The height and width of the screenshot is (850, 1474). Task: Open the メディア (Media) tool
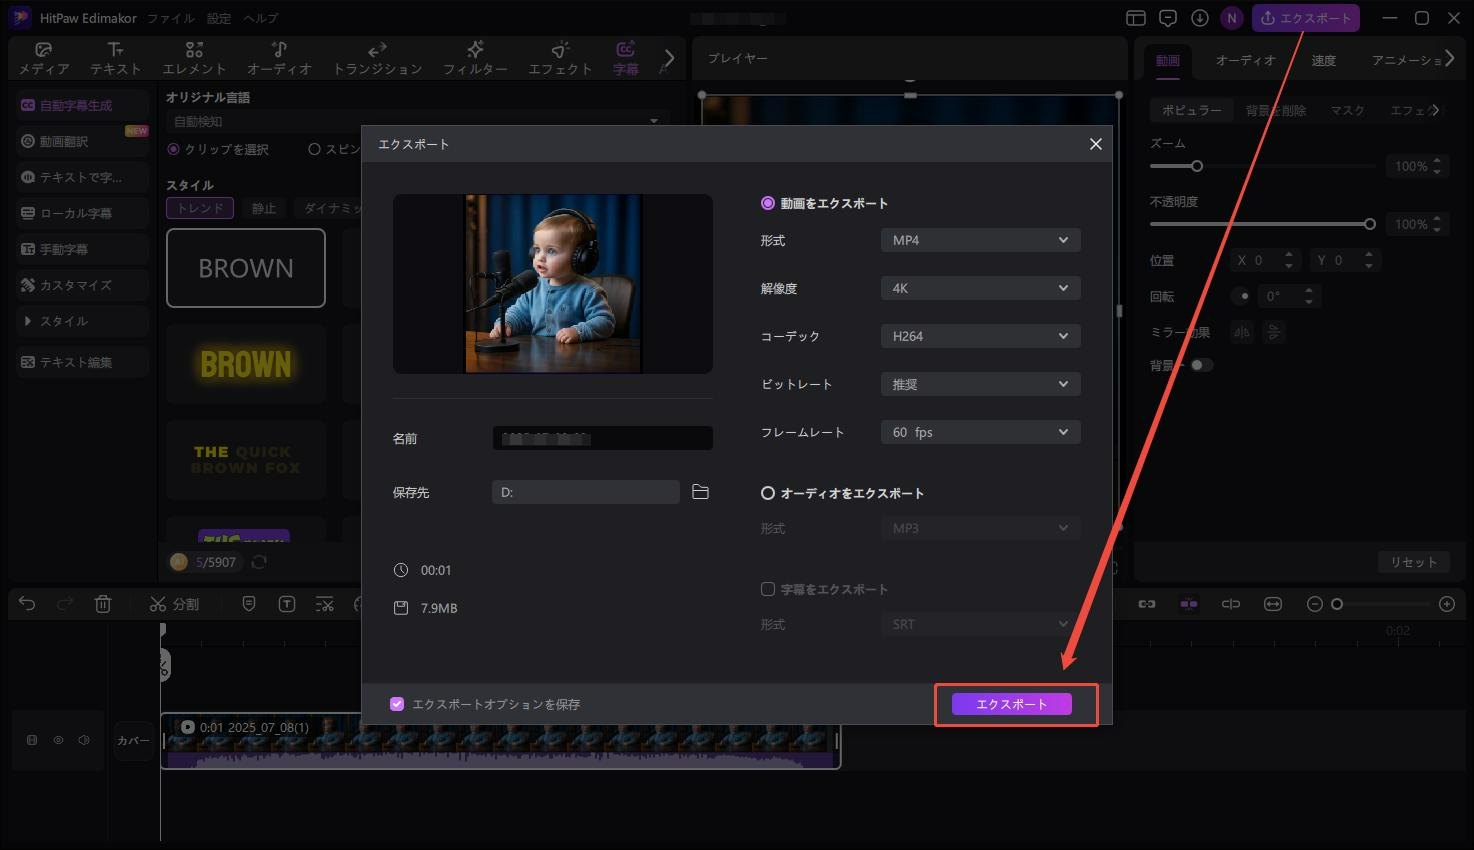[x=44, y=58]
